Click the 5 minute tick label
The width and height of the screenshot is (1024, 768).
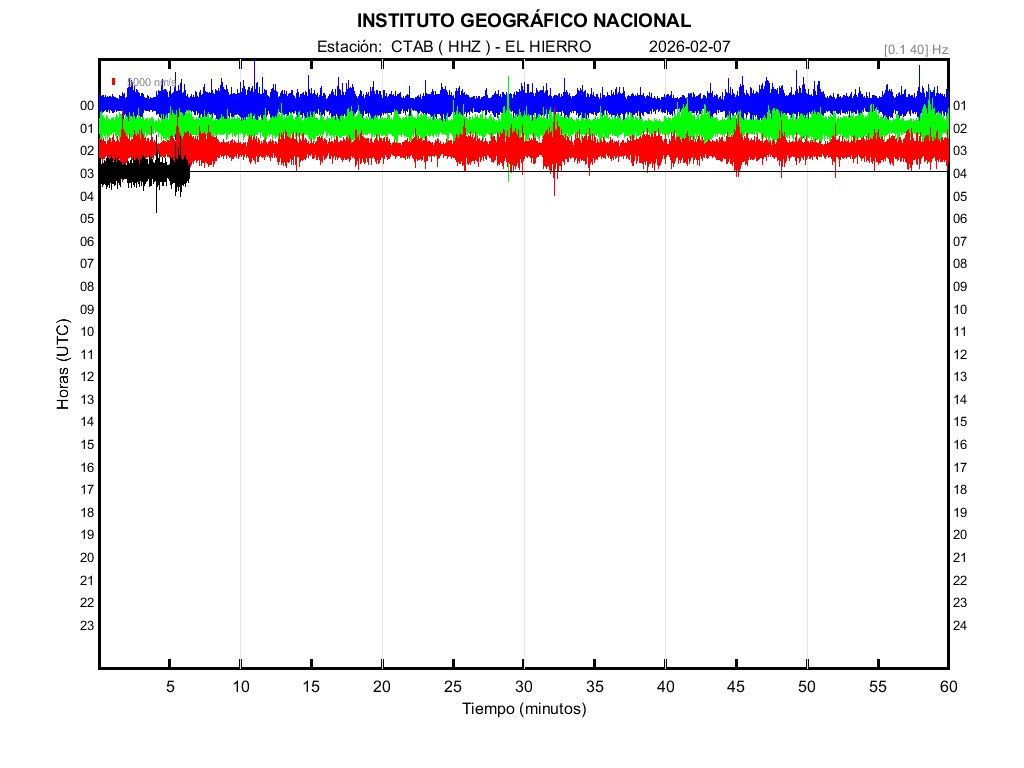[x=170, y=687]
